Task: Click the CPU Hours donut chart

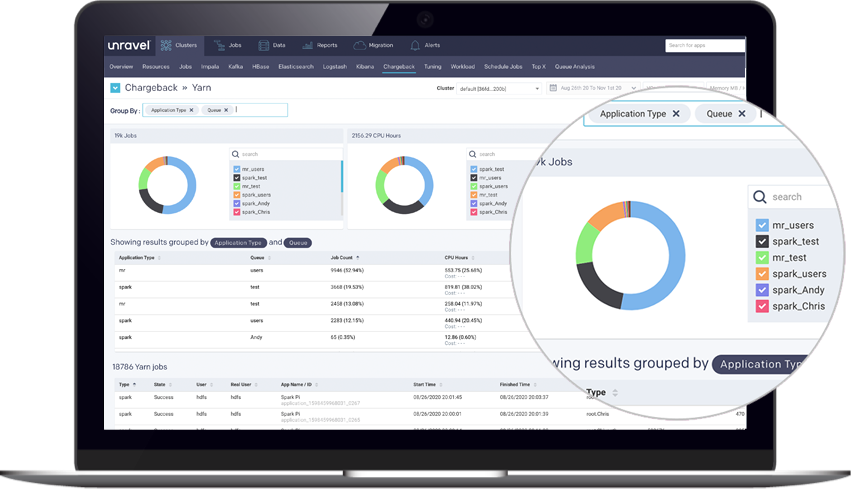Action: point(404,185)
